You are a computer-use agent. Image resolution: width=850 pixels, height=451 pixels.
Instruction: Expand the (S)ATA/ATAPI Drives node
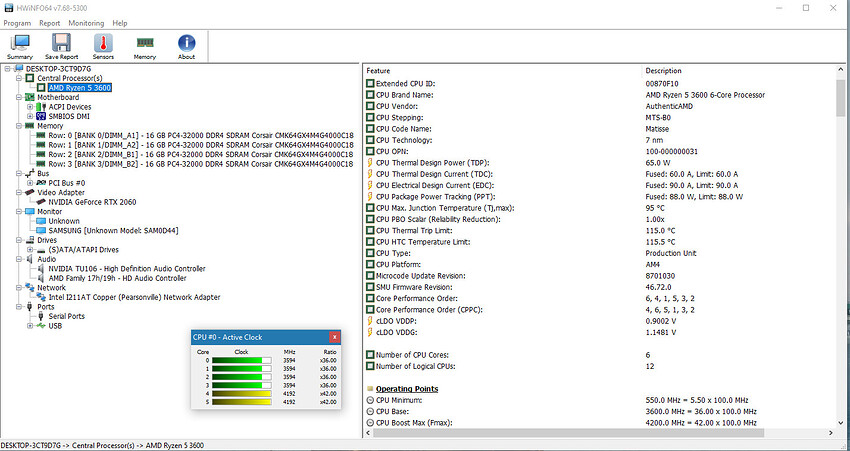point(30,250)
